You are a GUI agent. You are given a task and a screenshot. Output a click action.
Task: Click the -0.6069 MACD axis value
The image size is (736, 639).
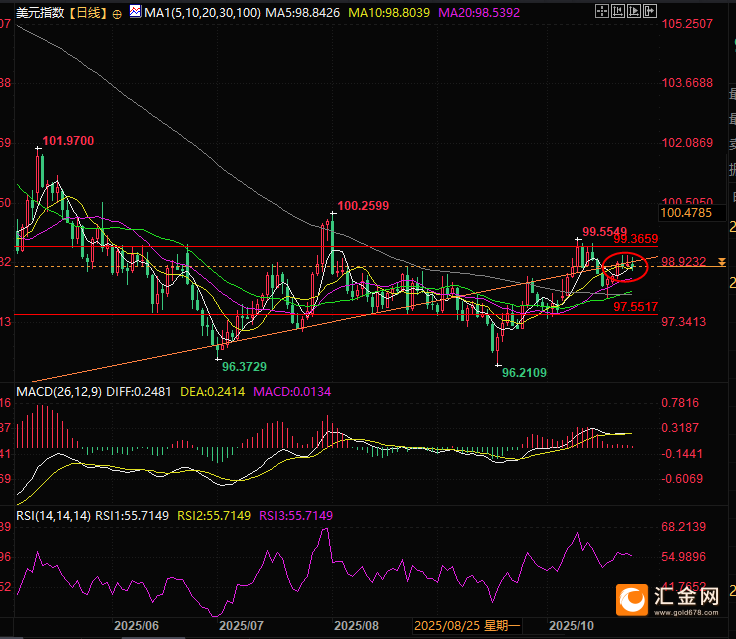click(682, 479)
